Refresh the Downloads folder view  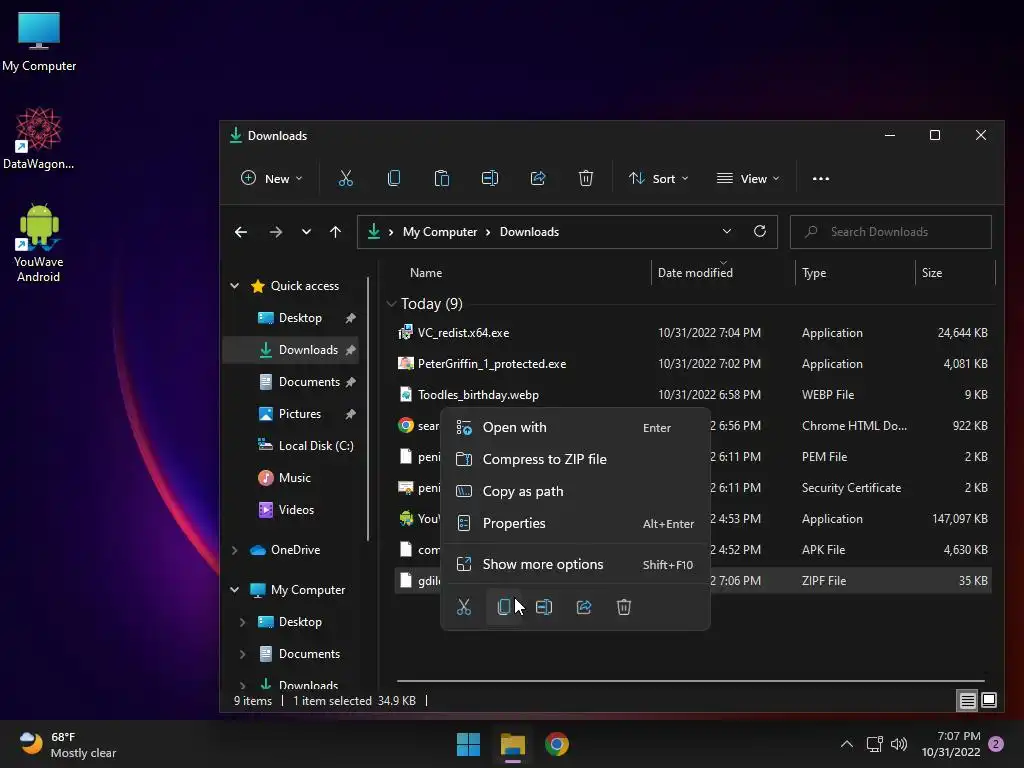click(x=760, y=231)
